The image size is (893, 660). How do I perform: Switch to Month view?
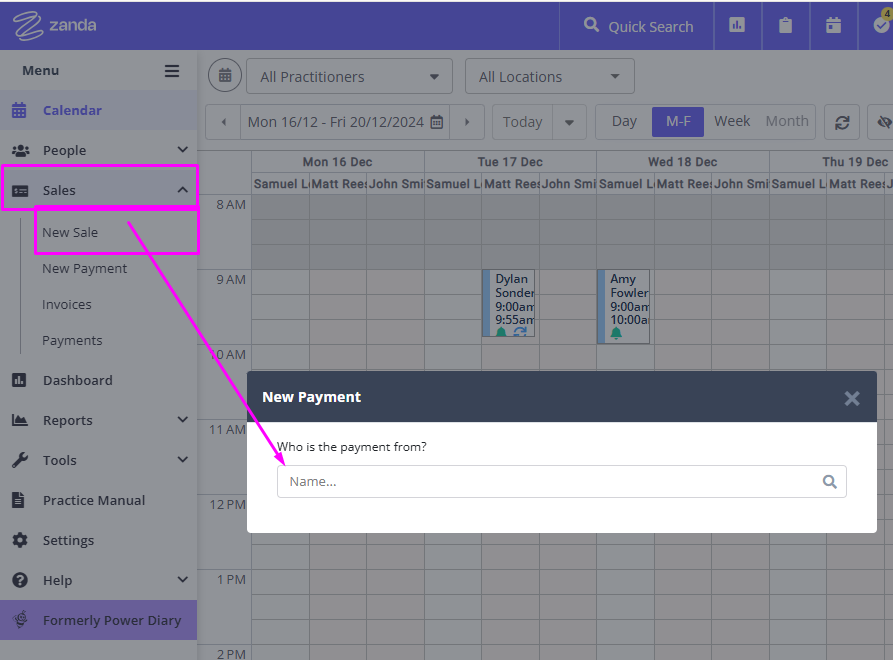[787, 121]
